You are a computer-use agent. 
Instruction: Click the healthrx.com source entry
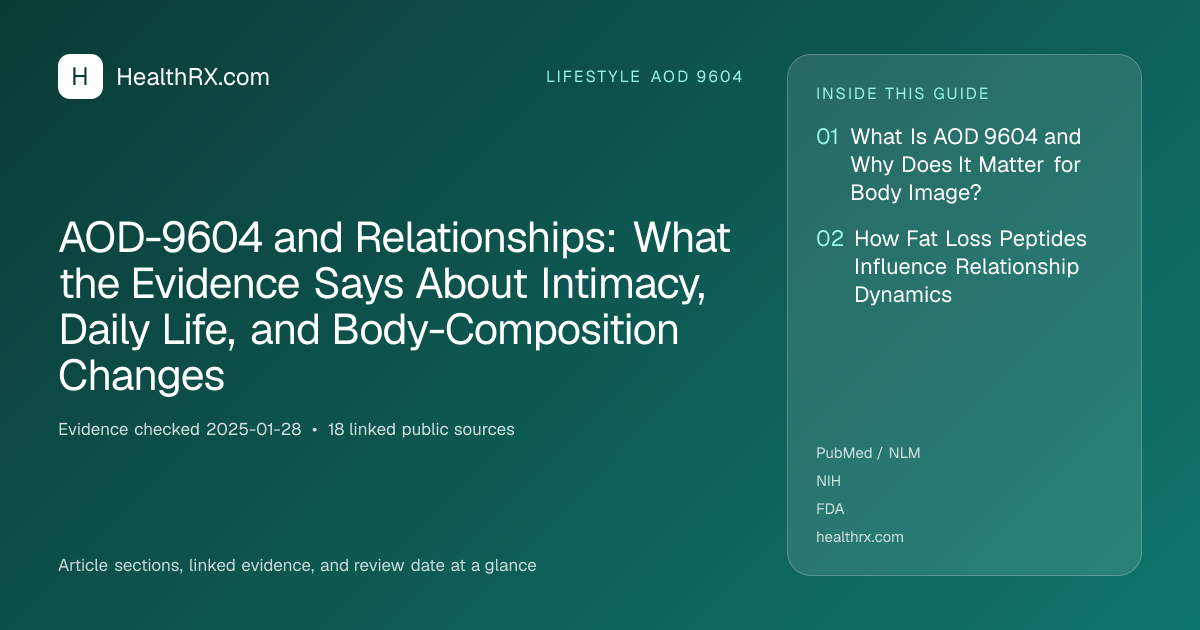(860, 537)
